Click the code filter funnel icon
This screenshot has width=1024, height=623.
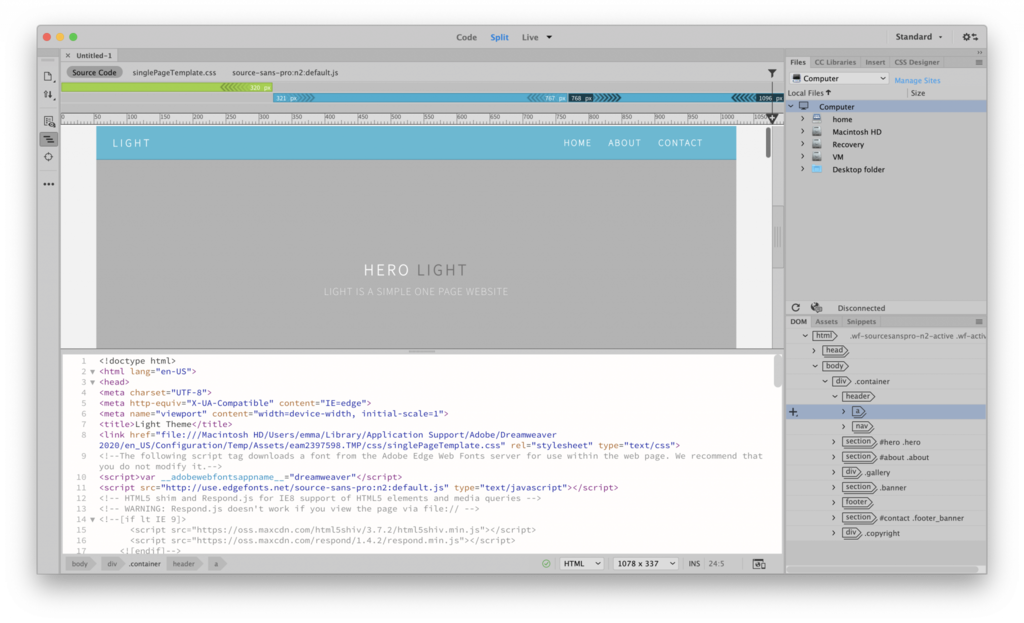(771, 73)
